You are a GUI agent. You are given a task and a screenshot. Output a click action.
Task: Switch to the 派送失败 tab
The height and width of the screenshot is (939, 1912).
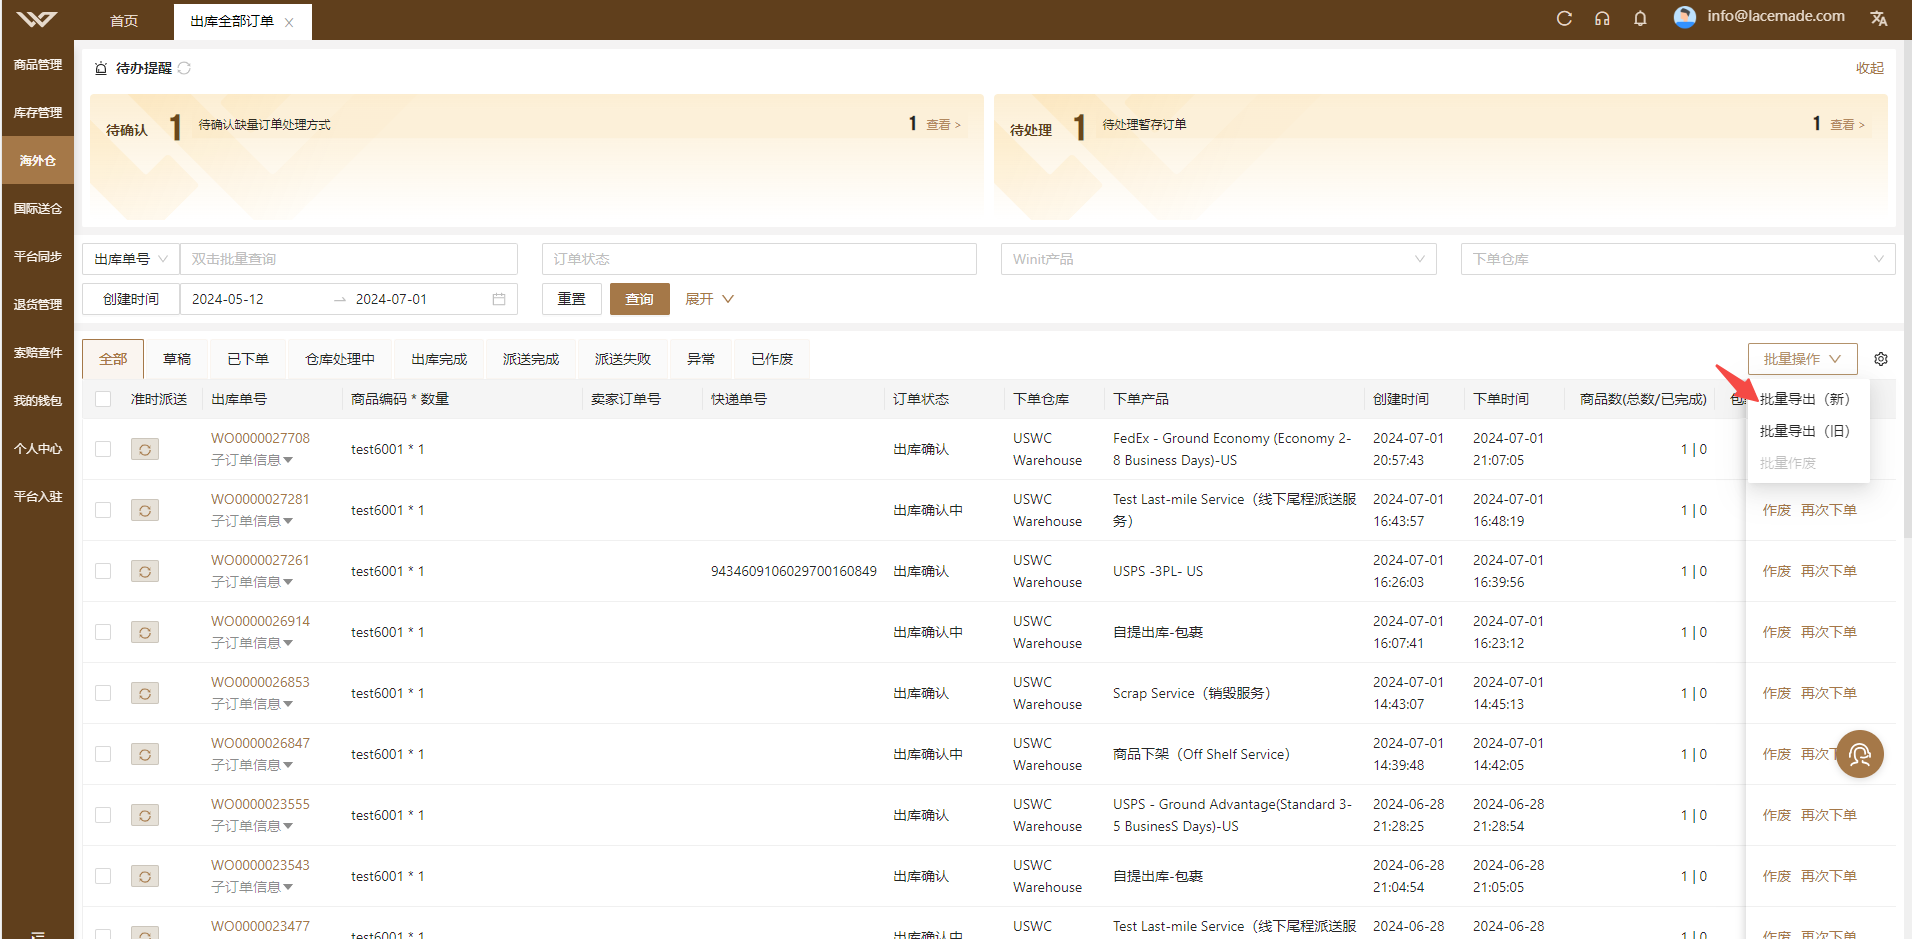coord(623,359)
